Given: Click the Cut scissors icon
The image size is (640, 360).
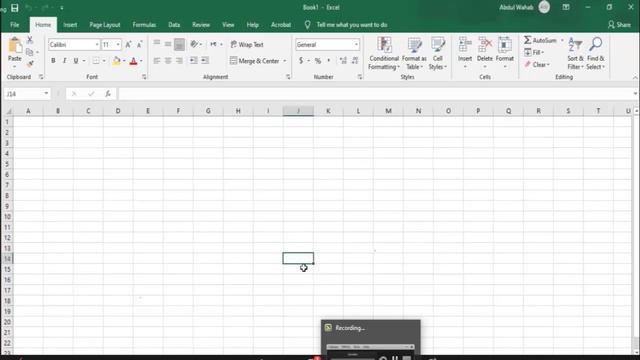Looking at the screenshot, I should pyautogui.click(x=30, y=40).
